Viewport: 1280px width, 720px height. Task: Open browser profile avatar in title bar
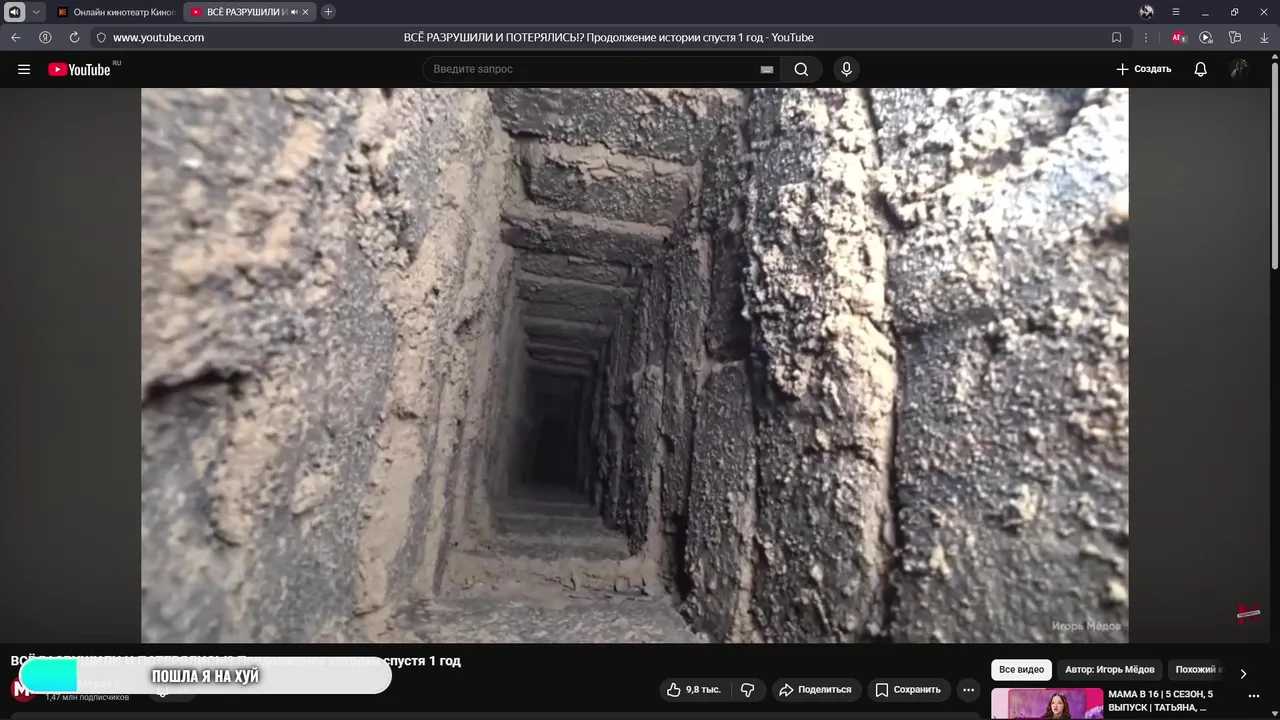pyautogui.click(x=1146, y=12)
